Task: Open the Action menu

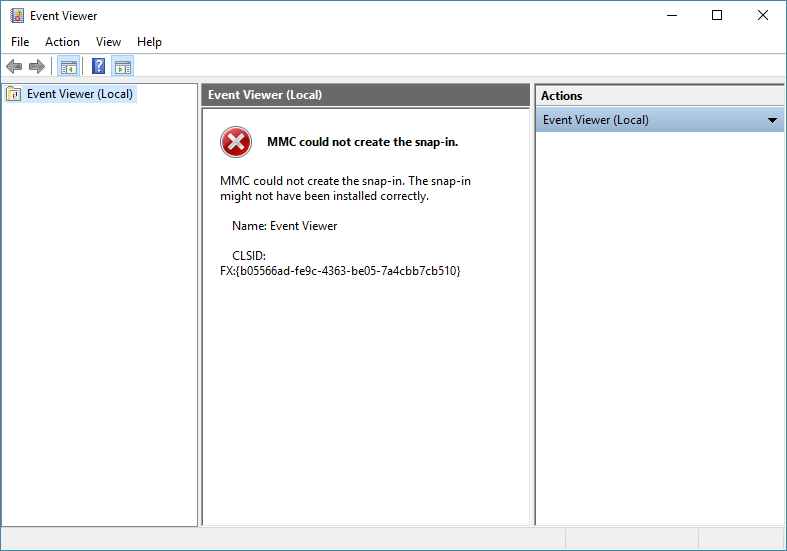Action: [62, 42]
